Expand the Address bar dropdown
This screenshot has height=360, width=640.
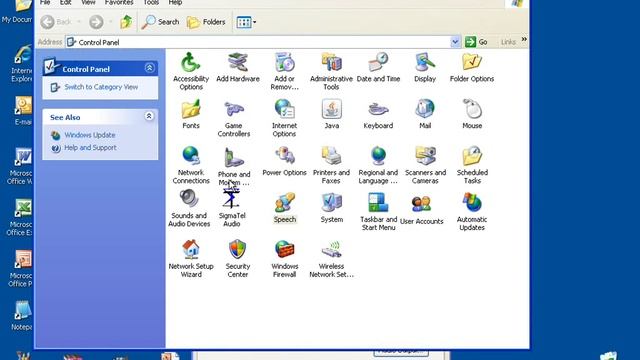[455, 42]
